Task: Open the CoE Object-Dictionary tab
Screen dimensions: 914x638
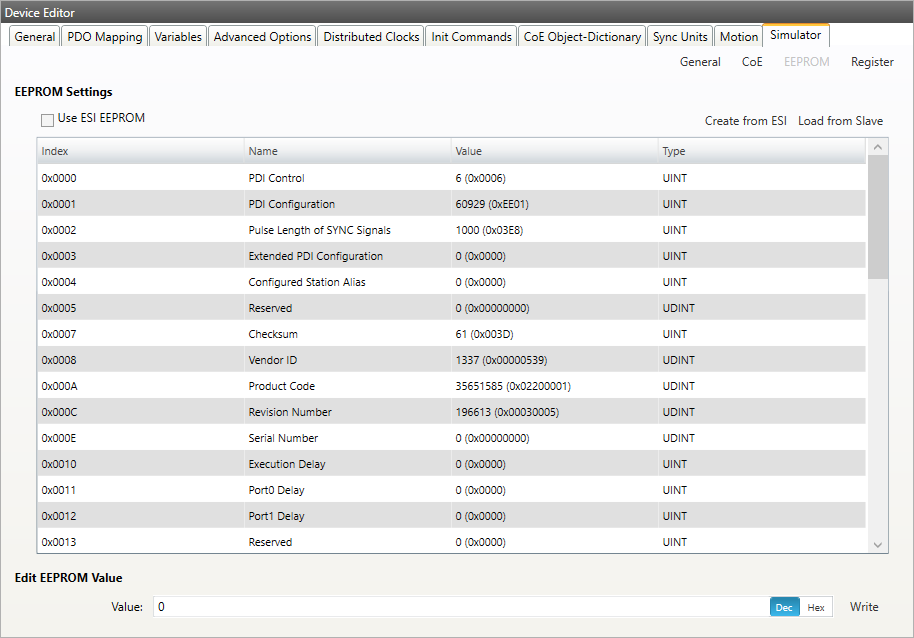Action: (x=582, y=37)
